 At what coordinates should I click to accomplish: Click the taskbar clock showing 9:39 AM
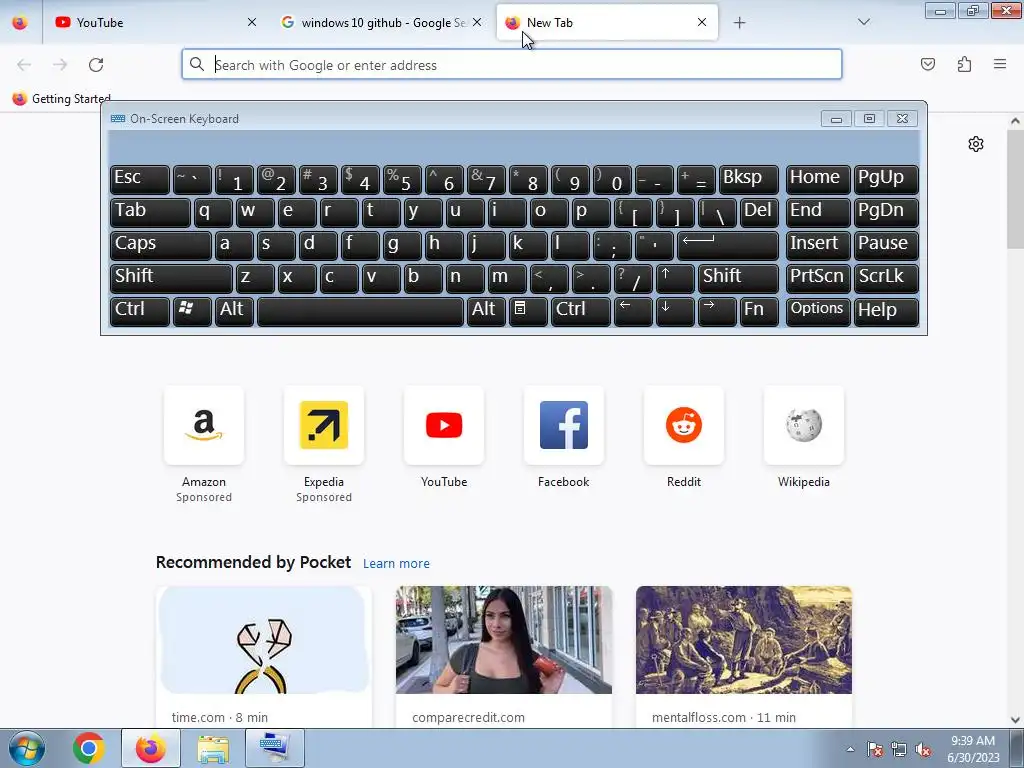pyautogui.click(x=972, y=749)
